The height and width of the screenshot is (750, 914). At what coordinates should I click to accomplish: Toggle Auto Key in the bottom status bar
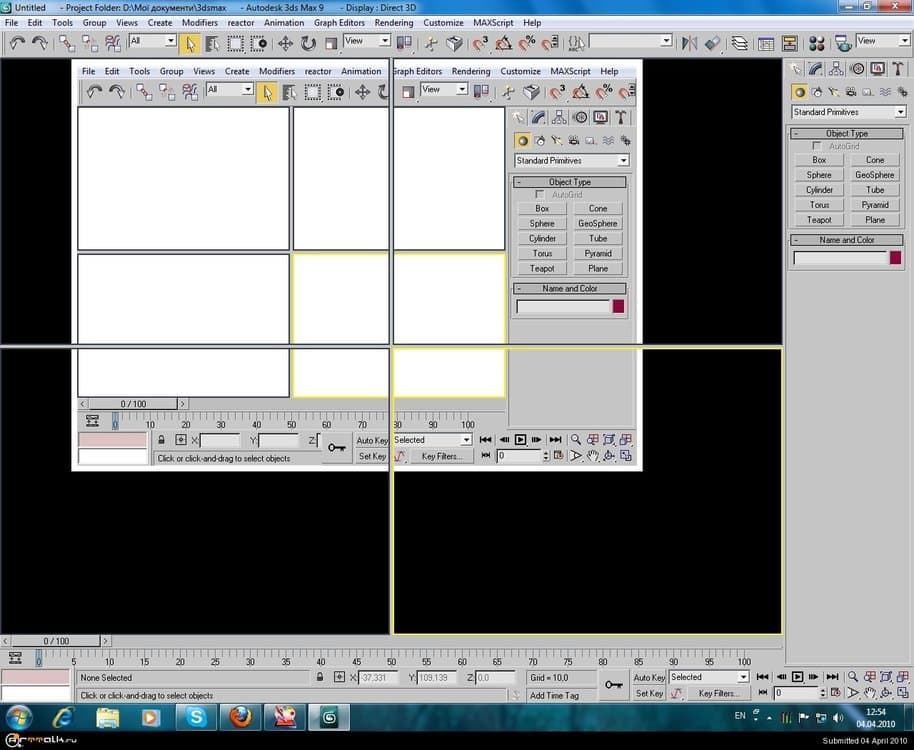tap(649, 678)
